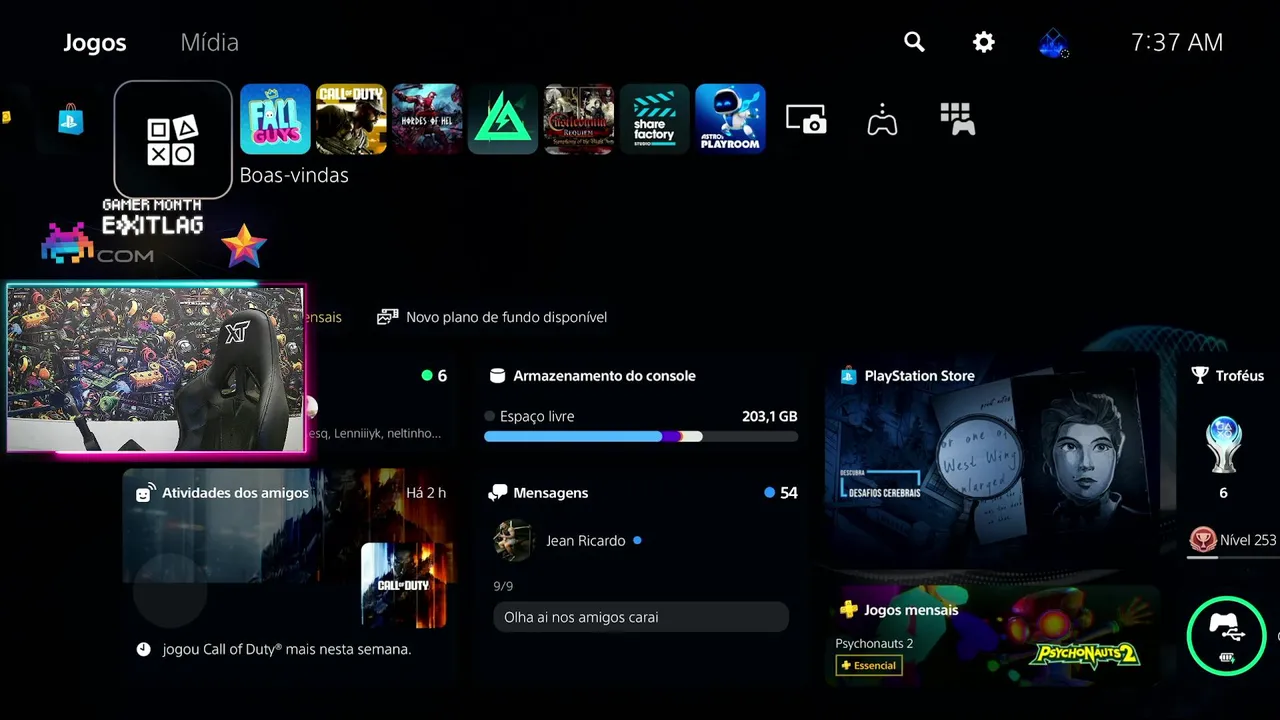The image size is (1280, 720).
Task: Click the Mensagens chat bubble icon
Action: 497,493
